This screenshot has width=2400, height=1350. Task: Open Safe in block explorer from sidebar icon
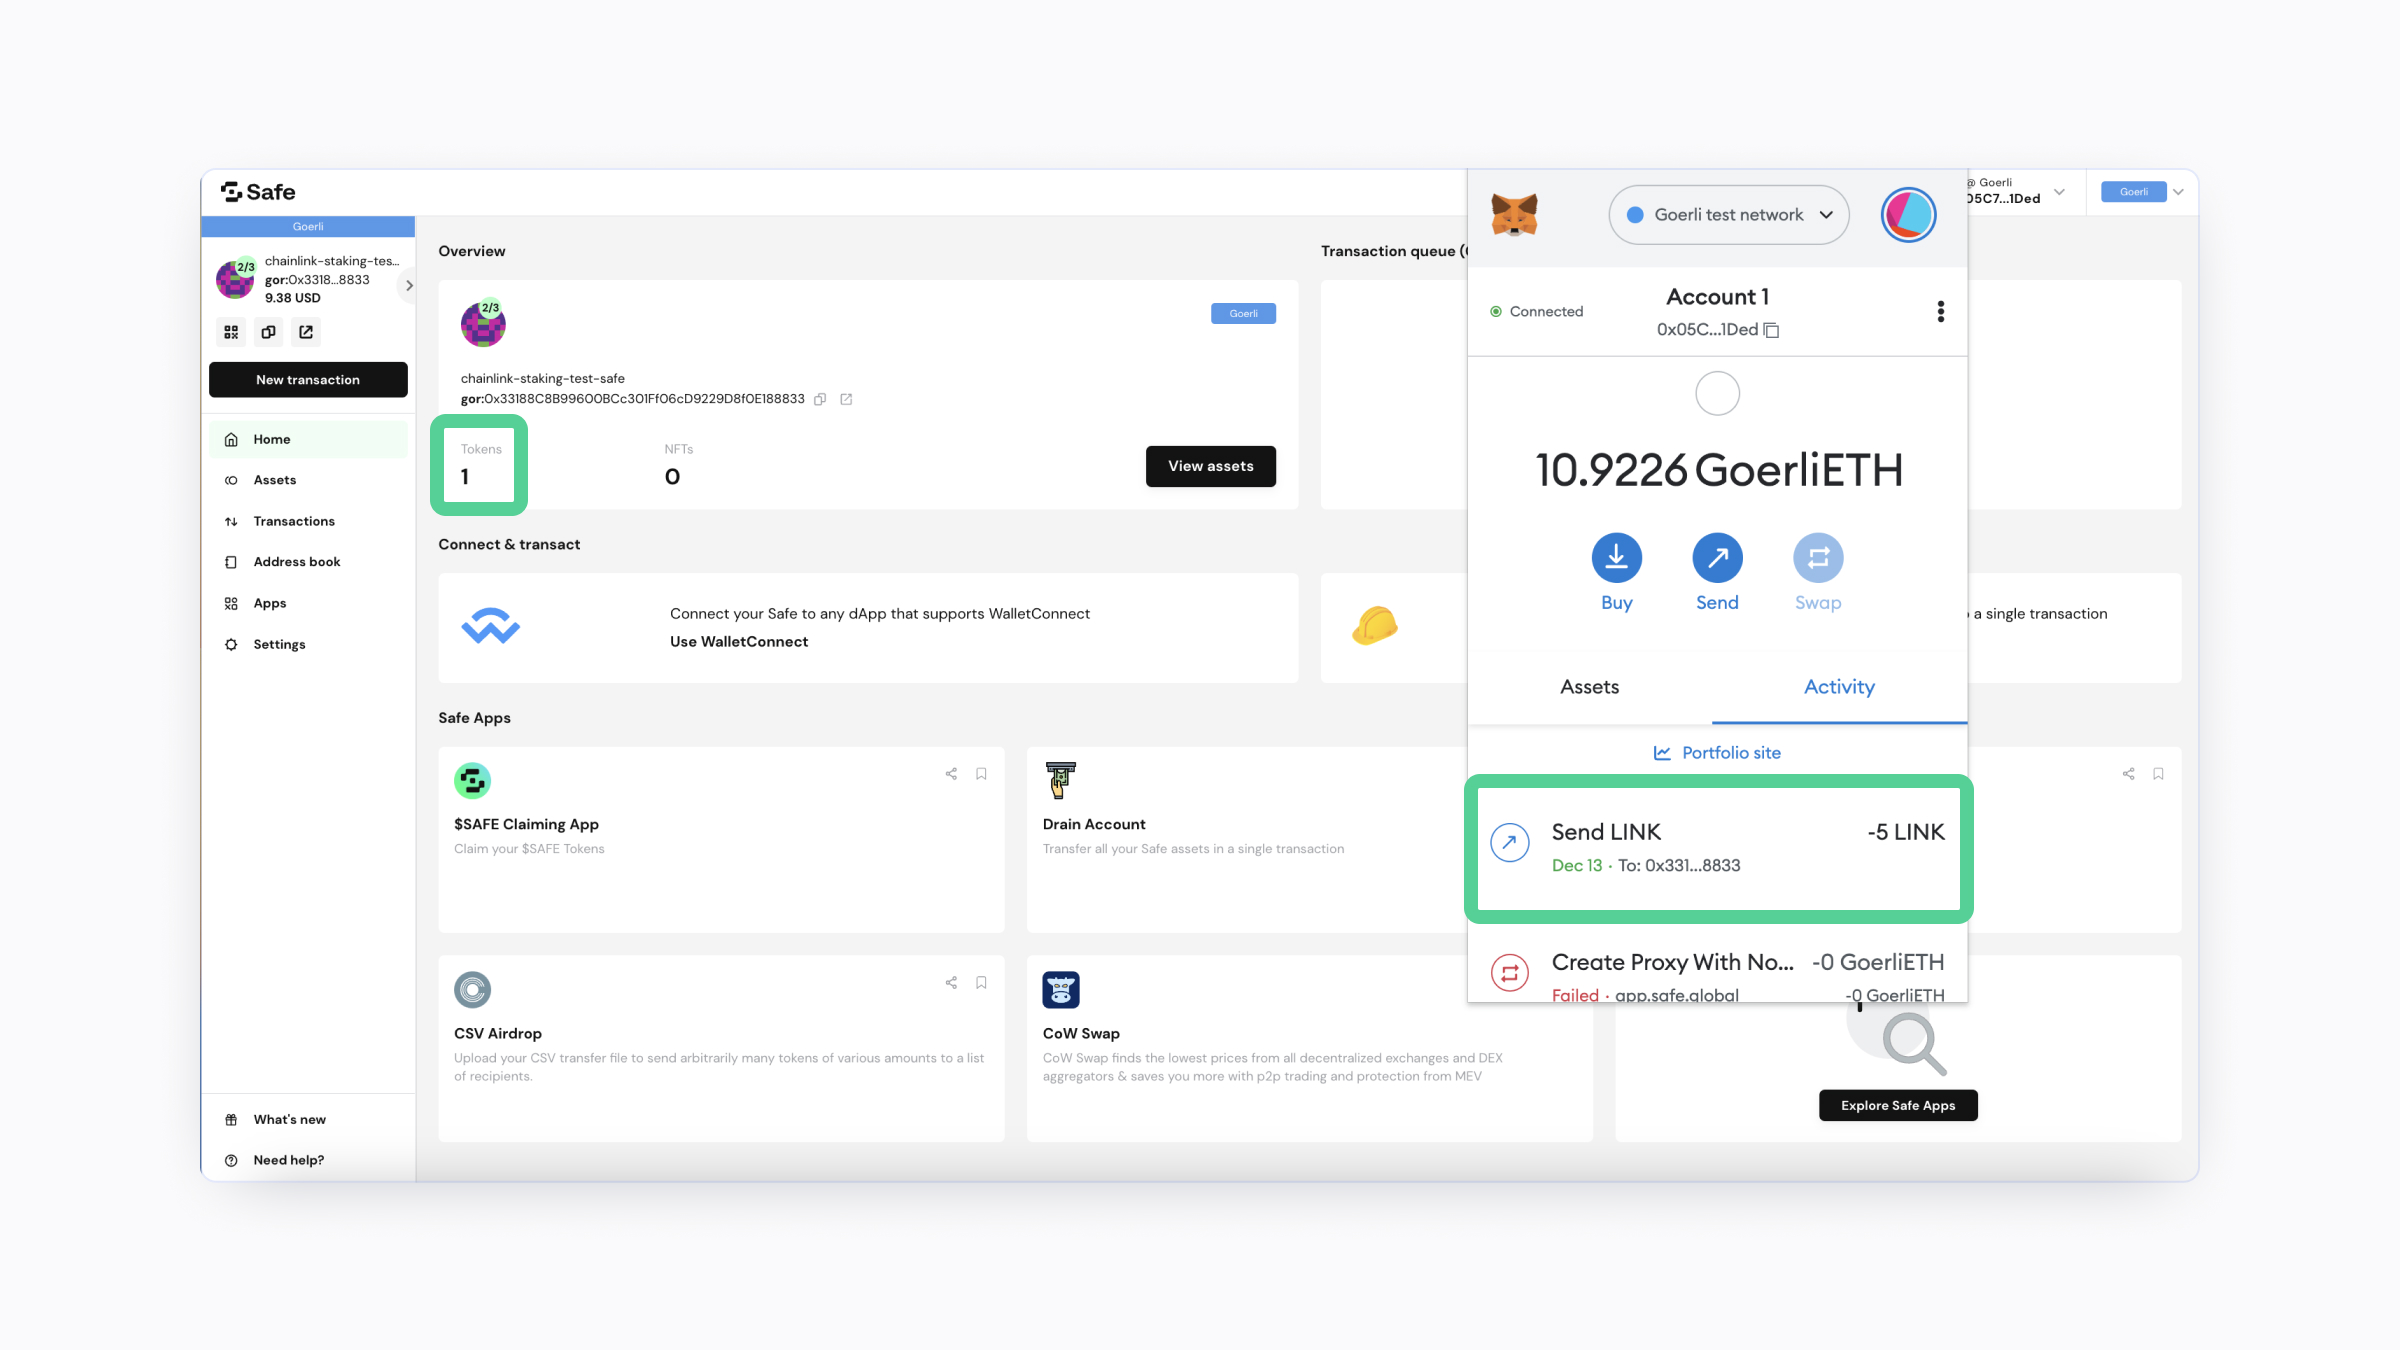point(306,332)
